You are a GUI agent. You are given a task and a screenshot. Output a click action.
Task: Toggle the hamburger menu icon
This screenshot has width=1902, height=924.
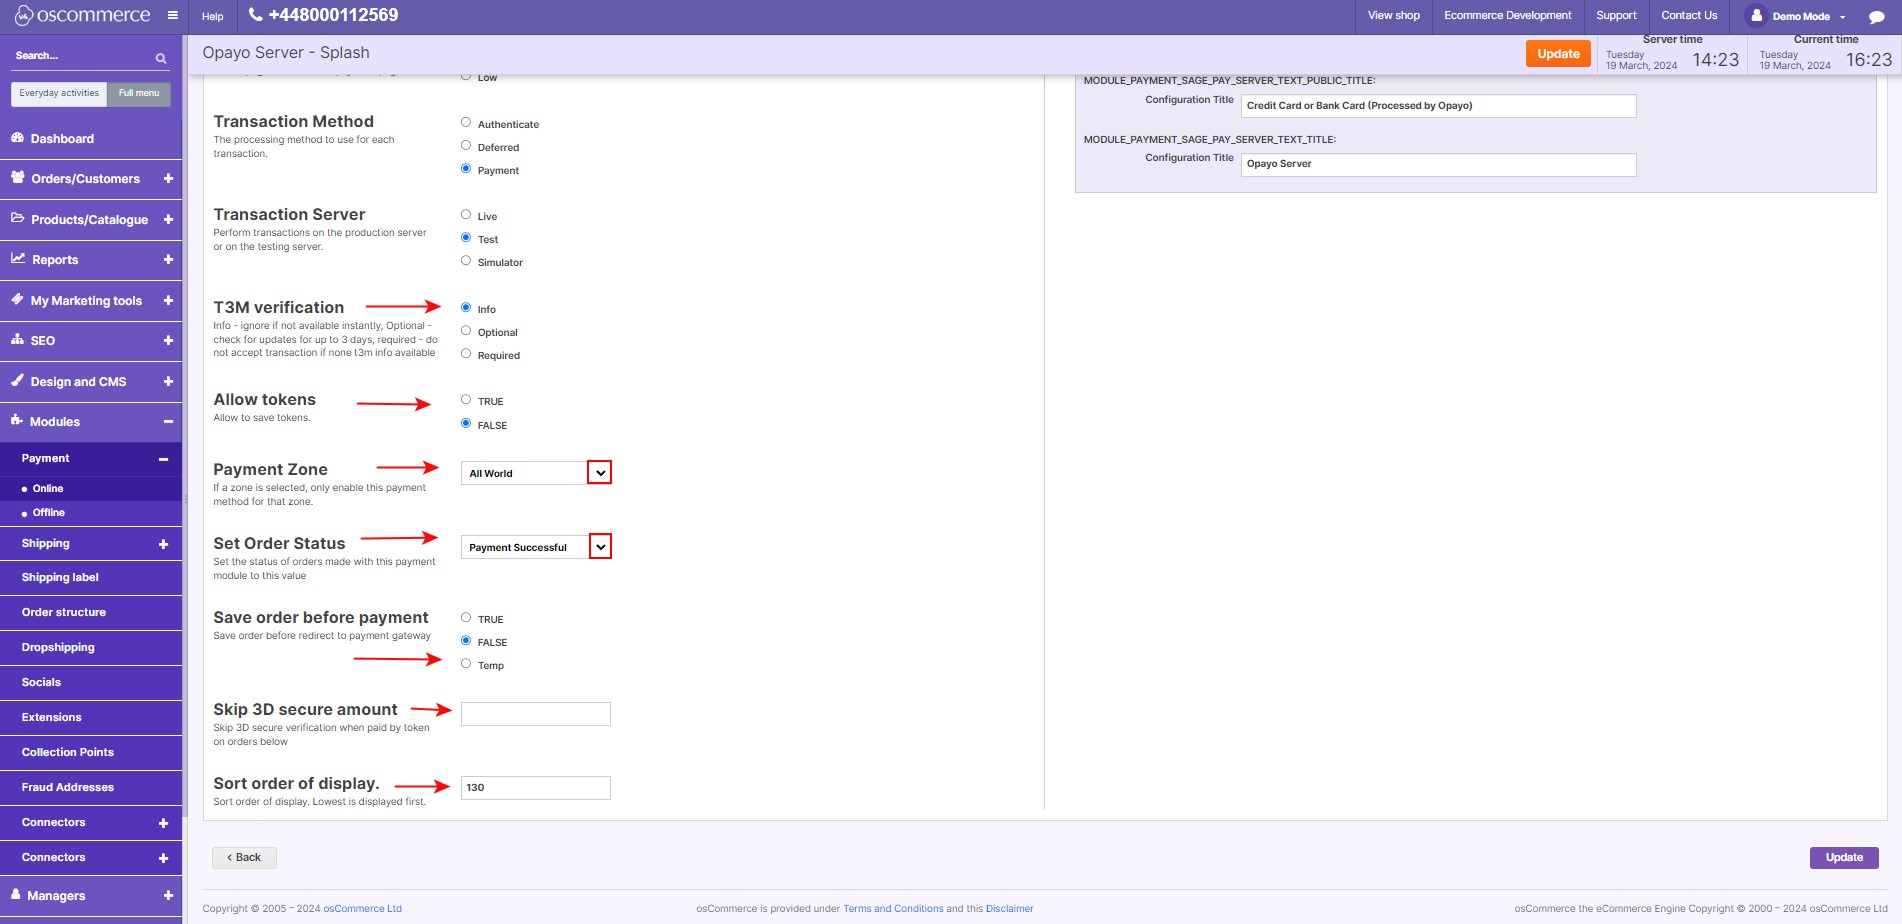pyautogui.click(x=172, y=15)
